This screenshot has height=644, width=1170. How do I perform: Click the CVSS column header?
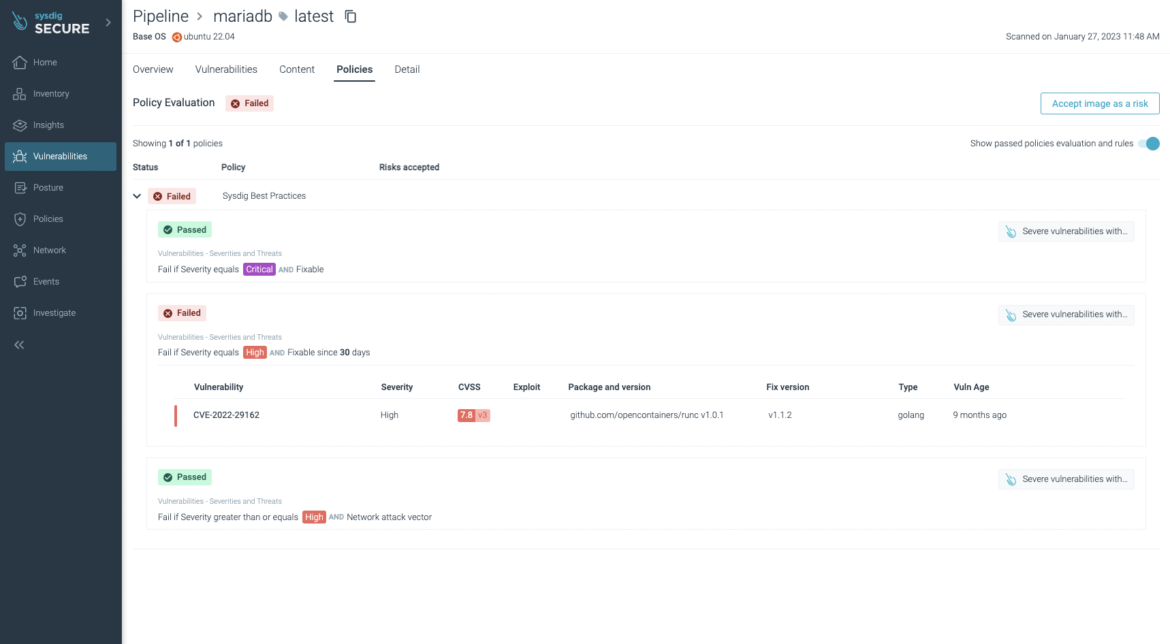click(x=469, y=387)
